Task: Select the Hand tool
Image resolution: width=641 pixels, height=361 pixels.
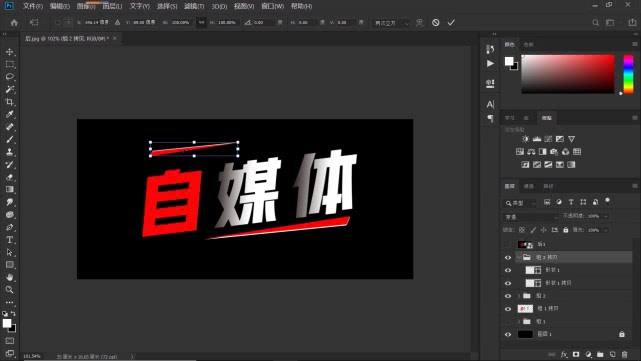Action: 10,278
